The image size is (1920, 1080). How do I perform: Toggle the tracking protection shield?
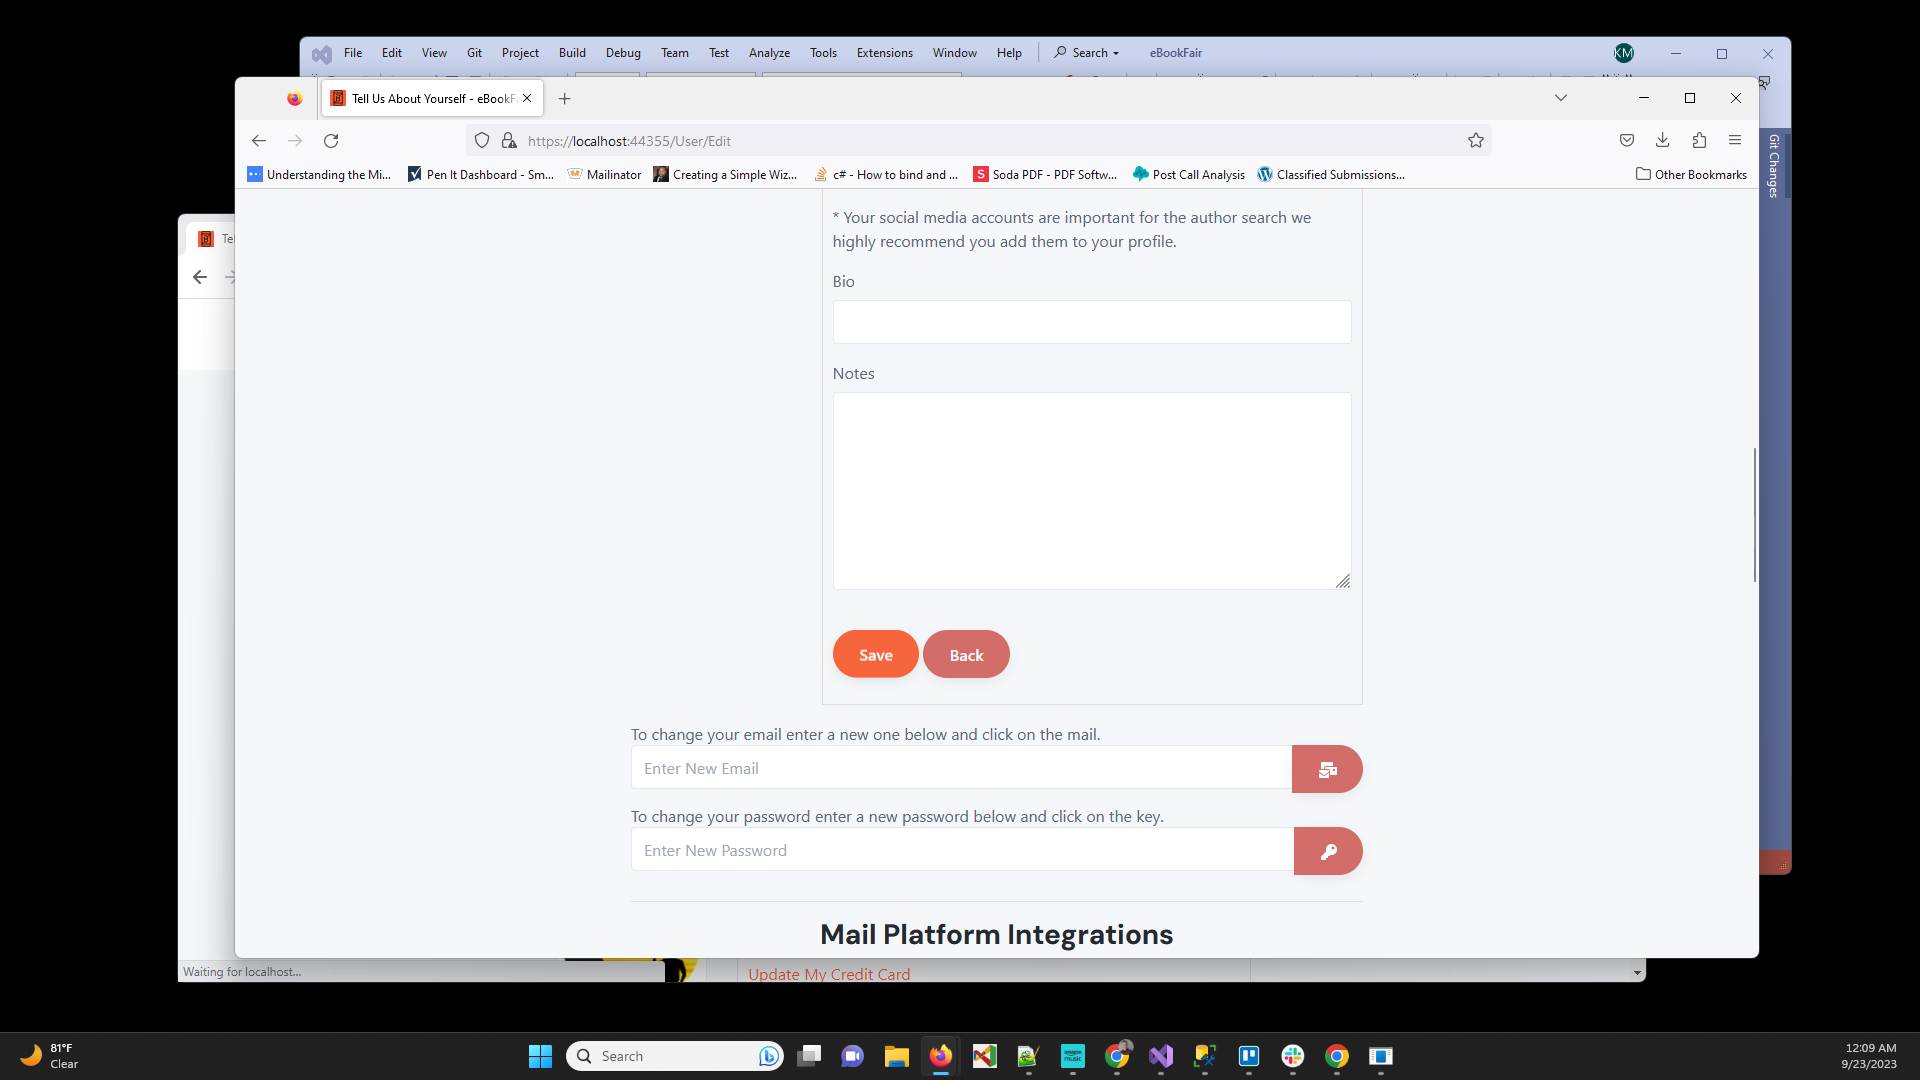(x=482, y=140)
